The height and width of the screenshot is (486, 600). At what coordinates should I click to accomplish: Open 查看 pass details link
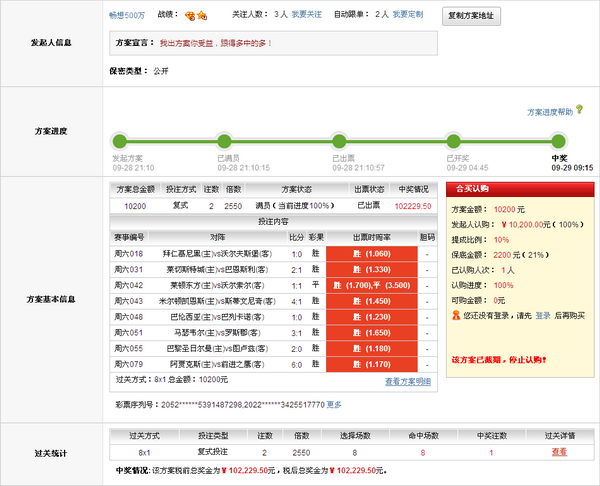click(558, 452)
